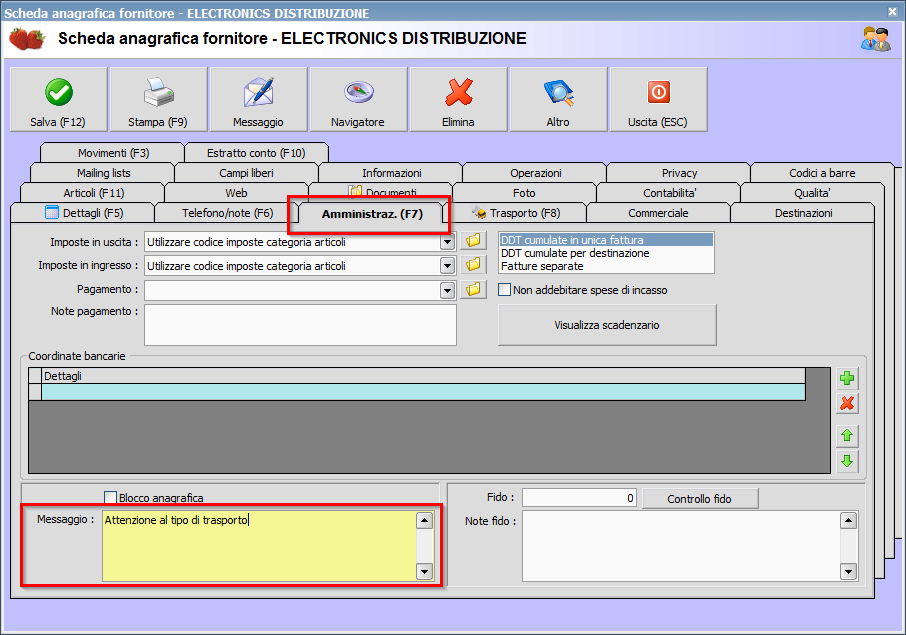Click Uscita (ESC) exit button

click(658, 99)
